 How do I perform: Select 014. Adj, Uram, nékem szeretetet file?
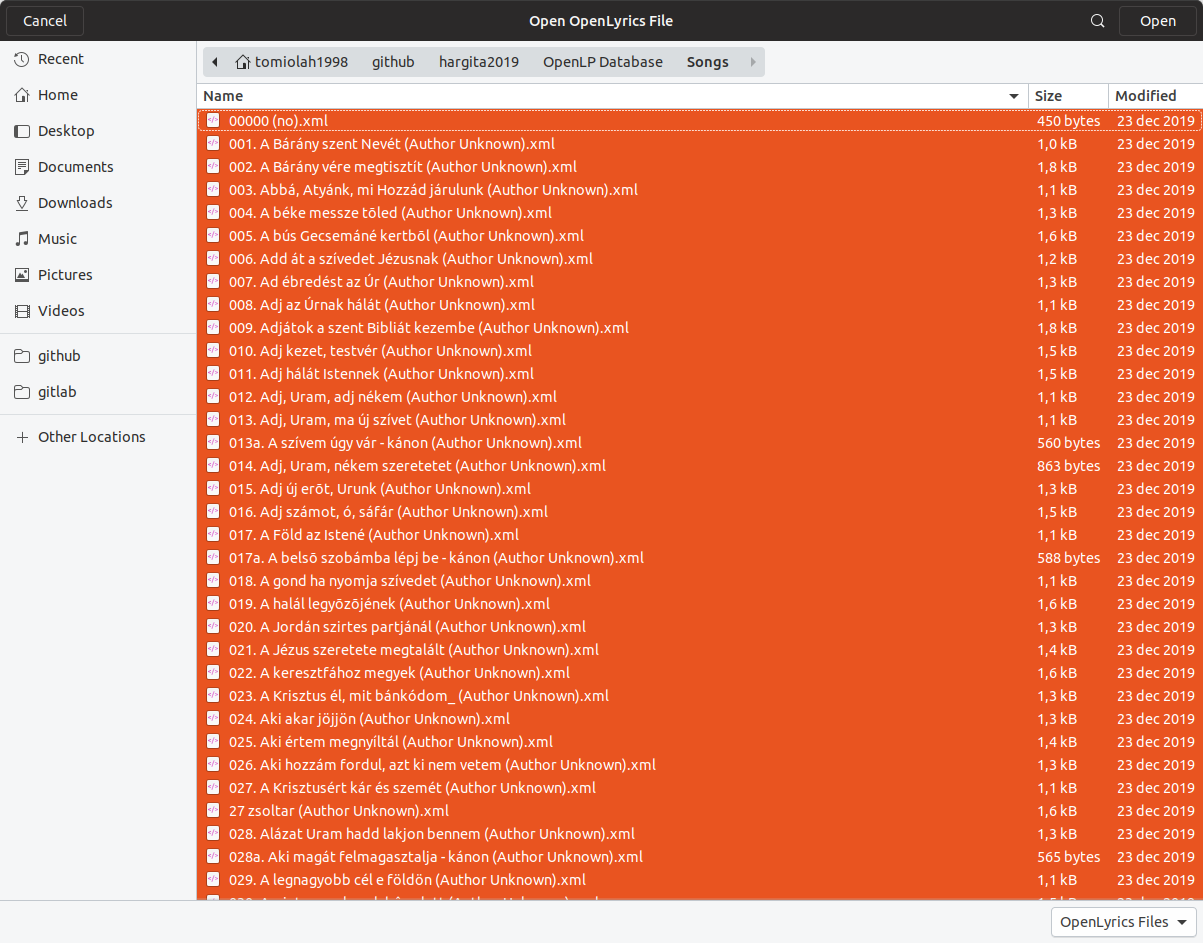700,465
